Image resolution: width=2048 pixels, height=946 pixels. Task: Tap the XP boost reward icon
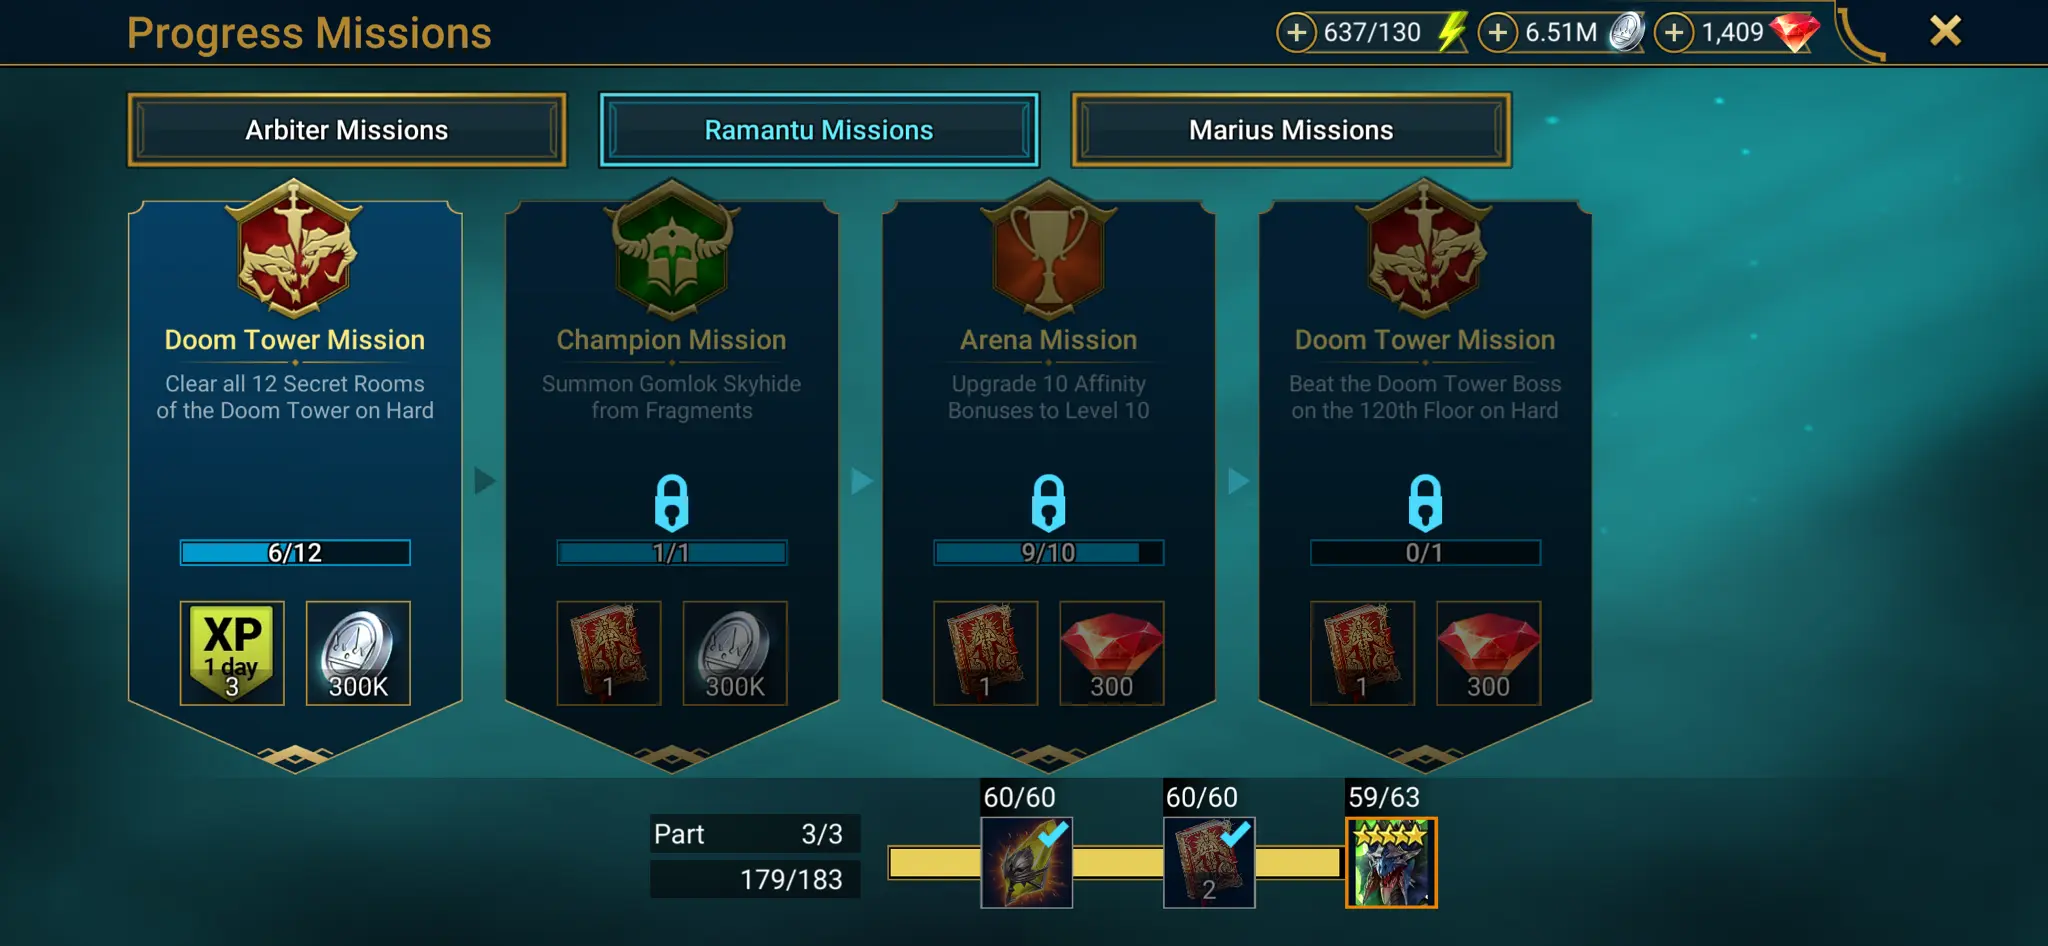click(x=232, y=653)
